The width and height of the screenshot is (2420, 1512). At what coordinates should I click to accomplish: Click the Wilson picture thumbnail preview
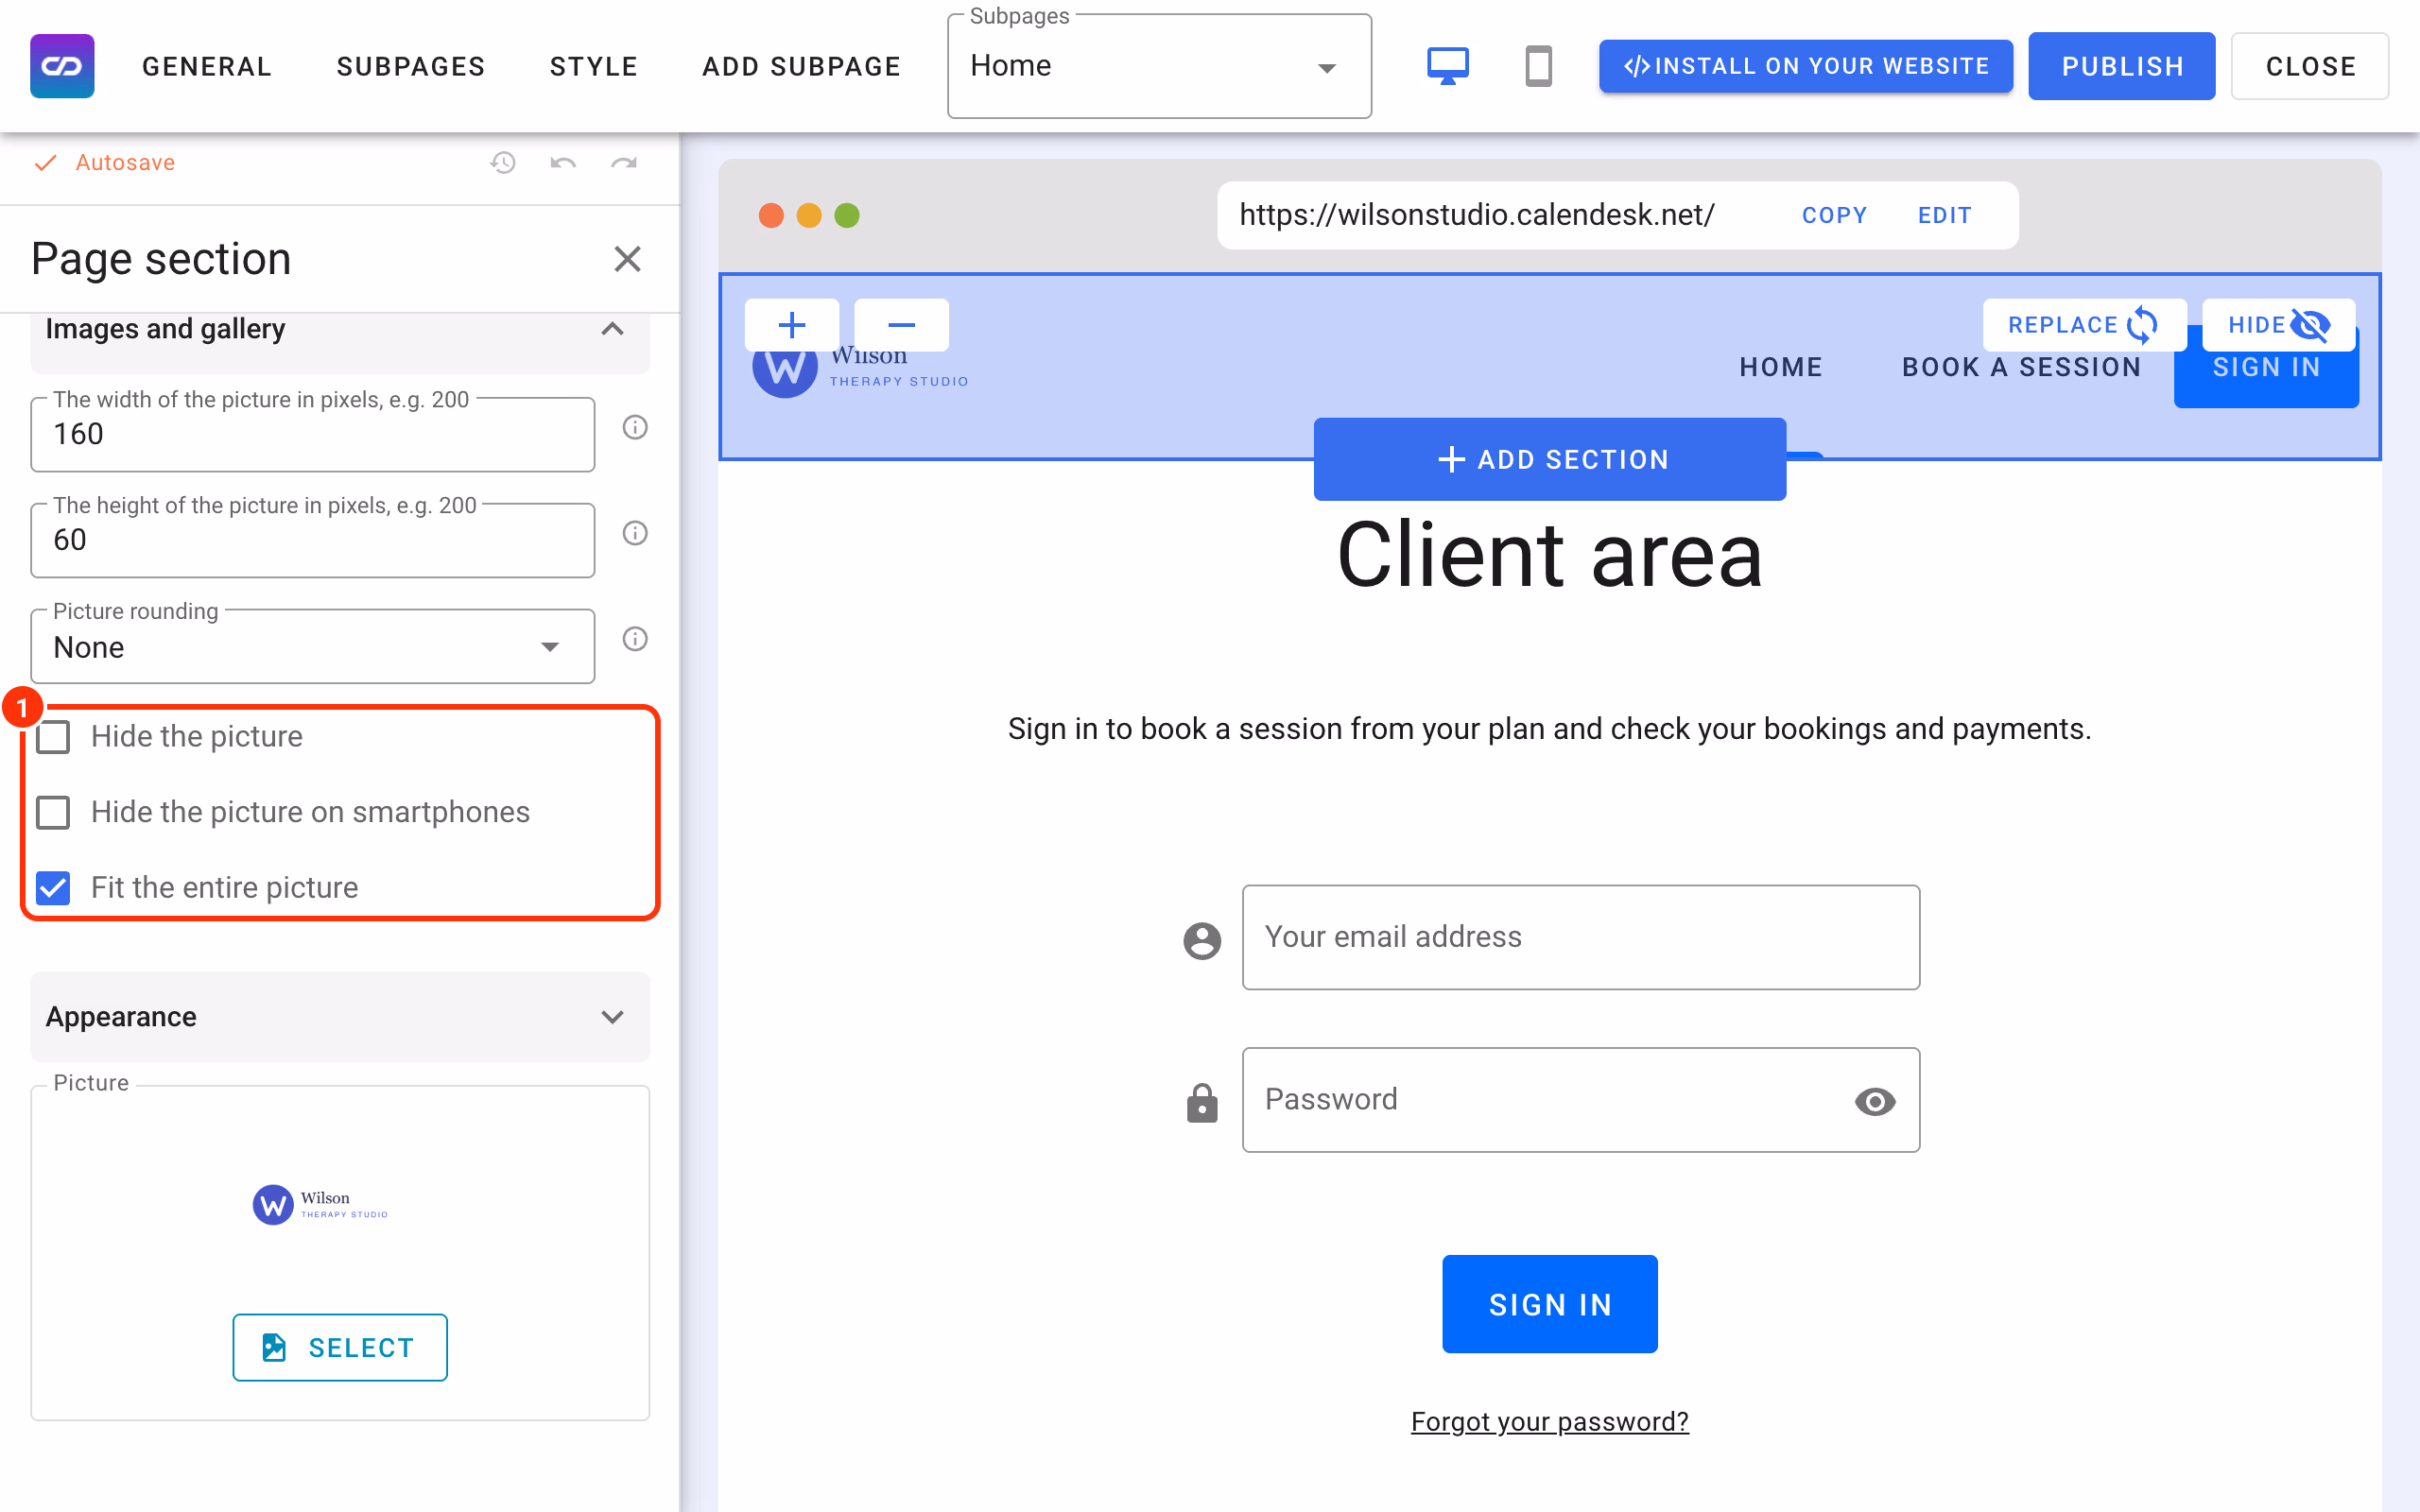point(320,1205)
